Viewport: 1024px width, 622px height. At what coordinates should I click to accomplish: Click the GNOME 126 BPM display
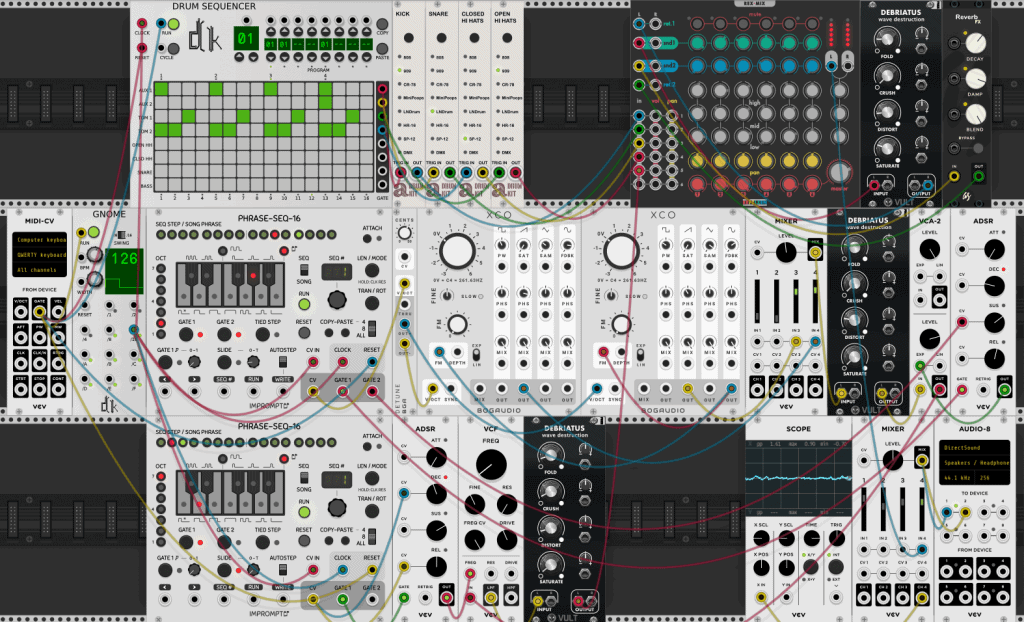[124, 270]
